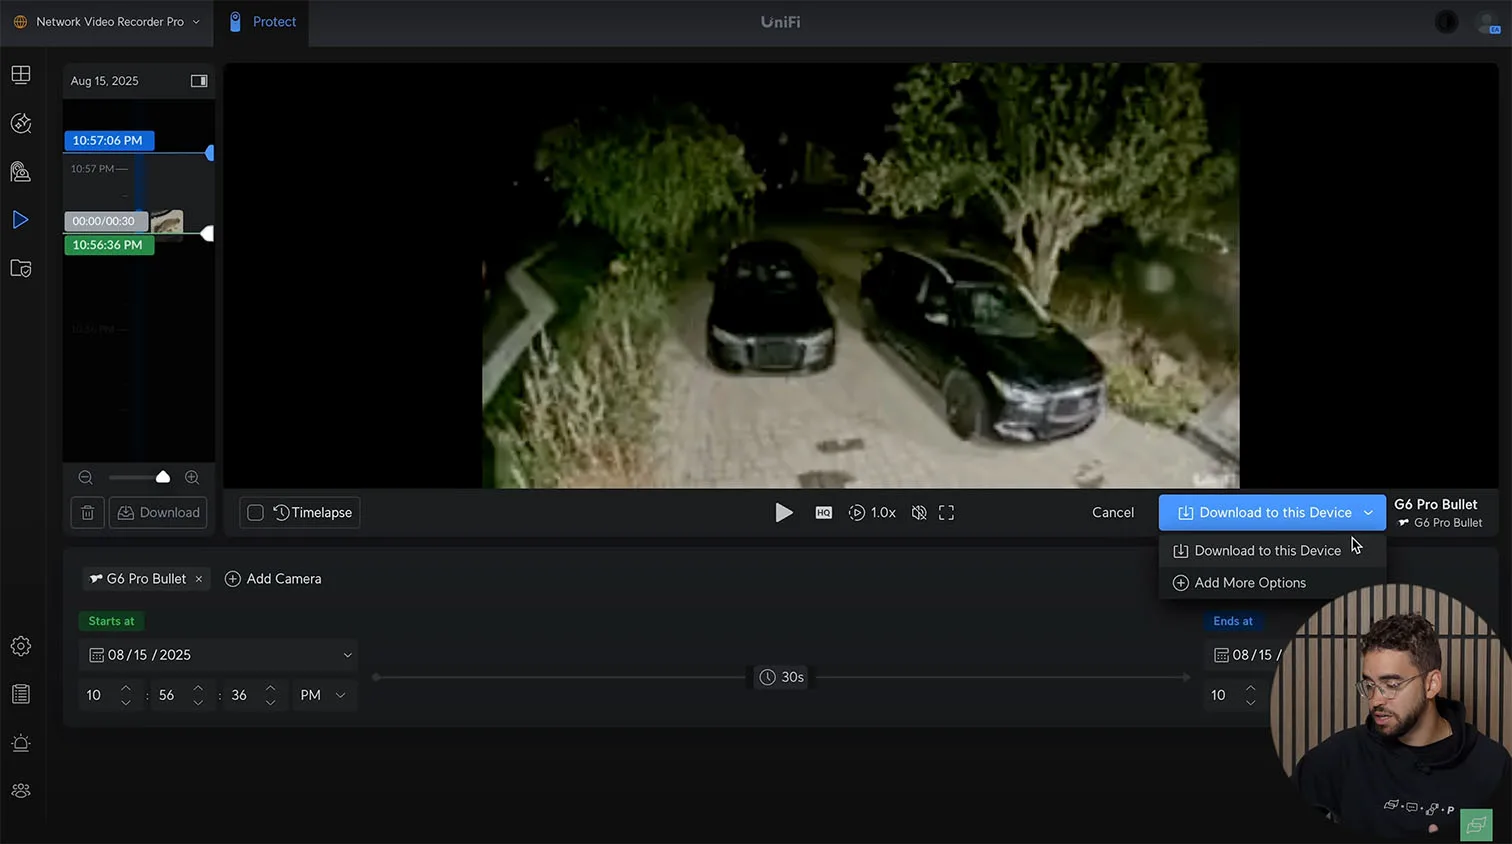Image resolution: width=1512 pixels, height=844 pixels.
Task: Enter fullscreen video mode
Action: 946,513
